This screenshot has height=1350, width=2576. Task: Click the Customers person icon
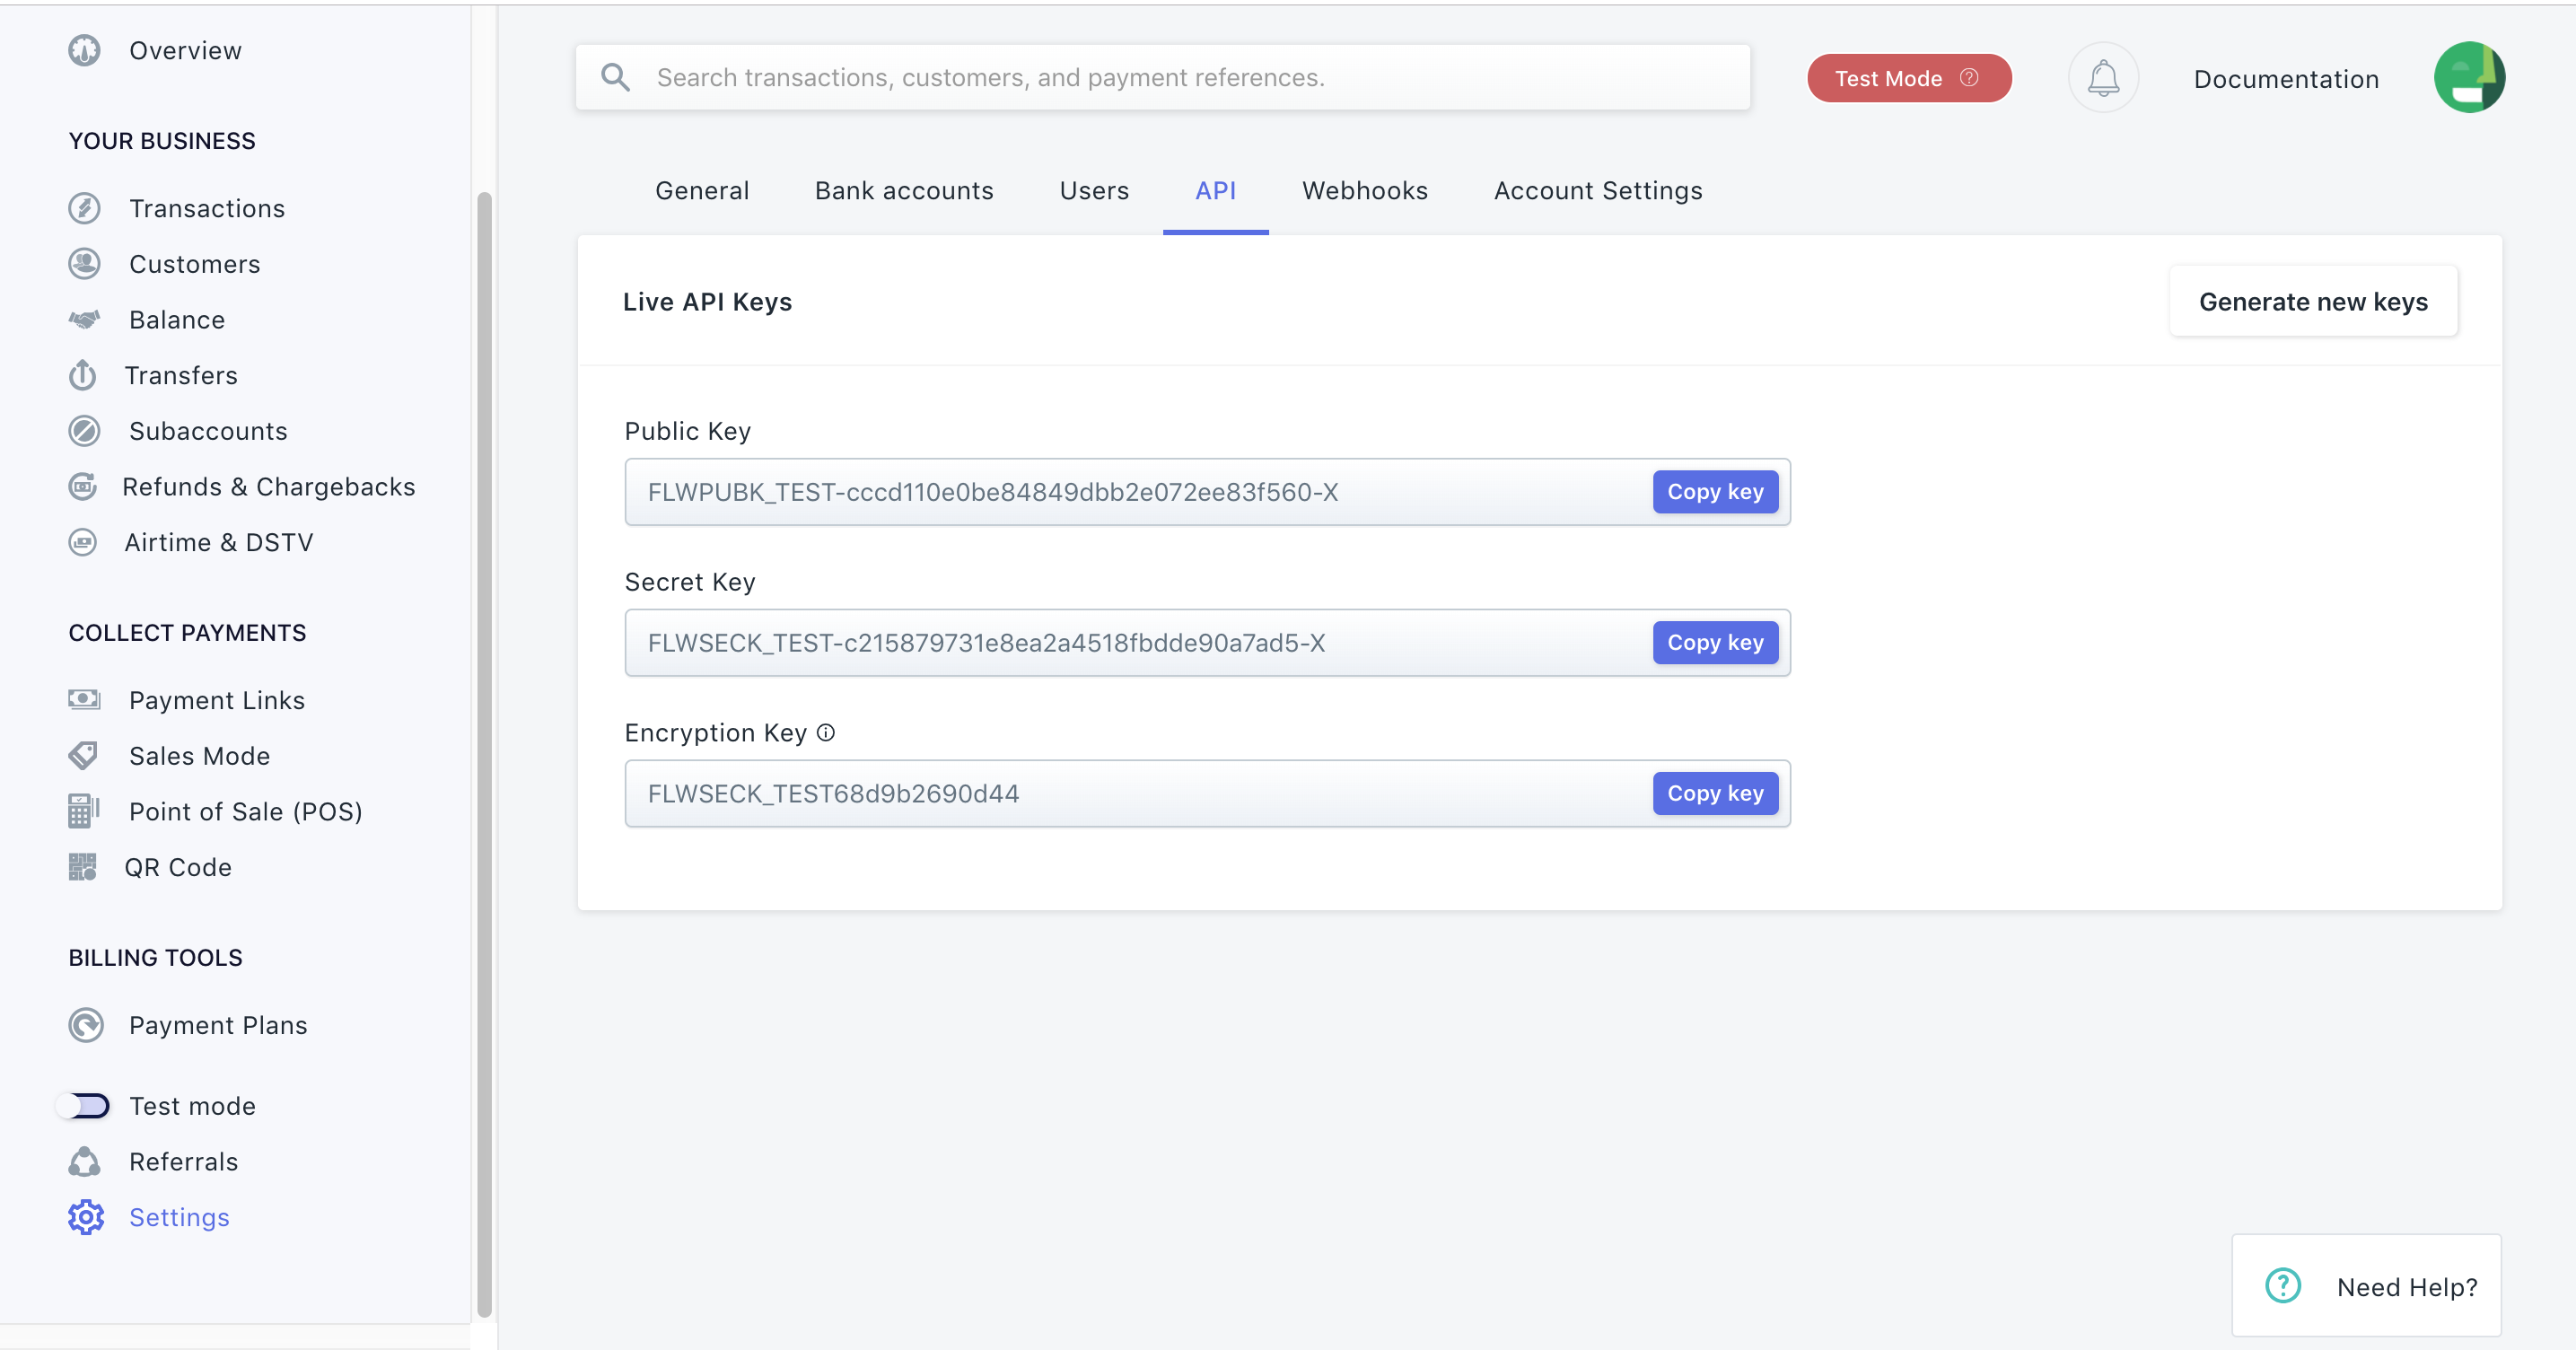pyautogui.click(x=84, y=264)
